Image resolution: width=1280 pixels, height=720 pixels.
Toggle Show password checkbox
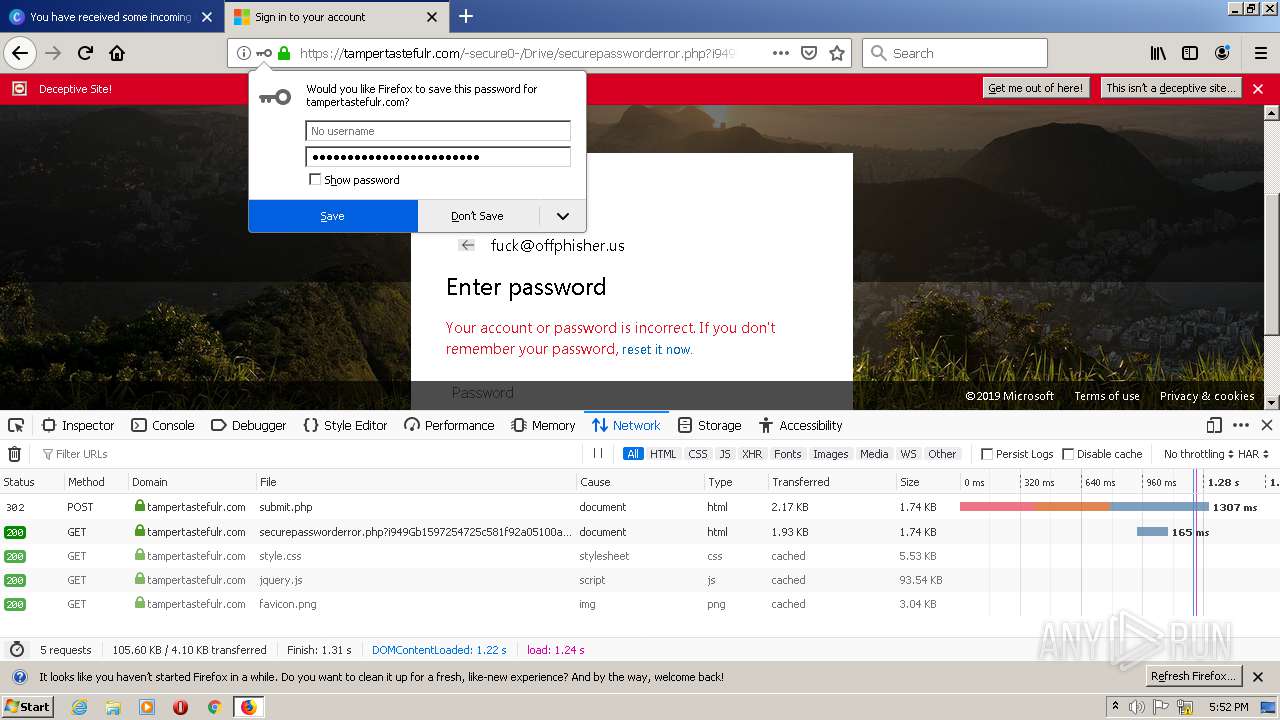[x=315, y=180]
